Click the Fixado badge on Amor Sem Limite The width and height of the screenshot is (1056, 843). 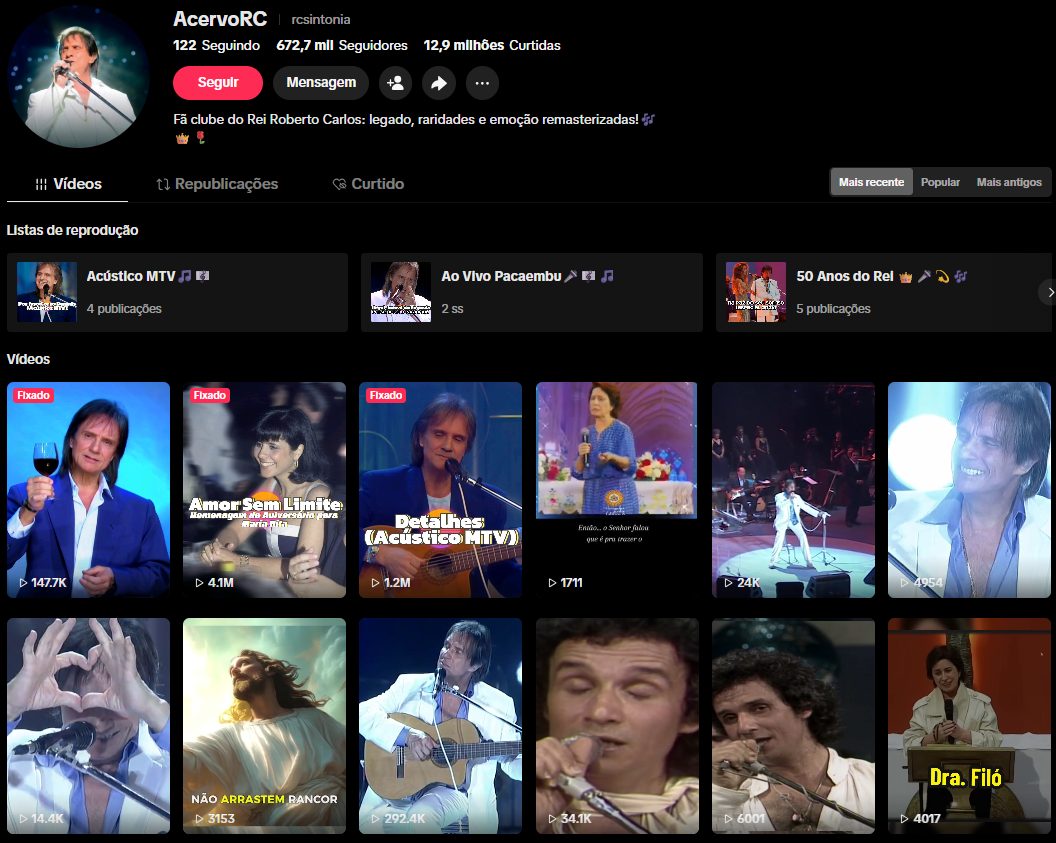click(209, 395)
